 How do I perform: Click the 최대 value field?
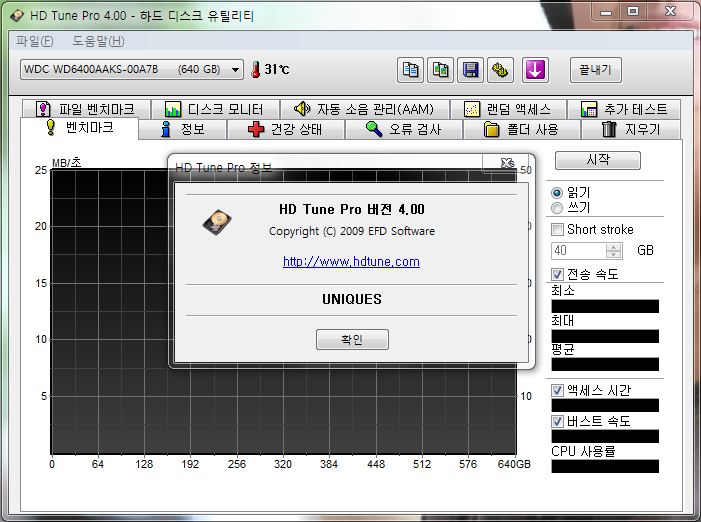click(605, 336)
